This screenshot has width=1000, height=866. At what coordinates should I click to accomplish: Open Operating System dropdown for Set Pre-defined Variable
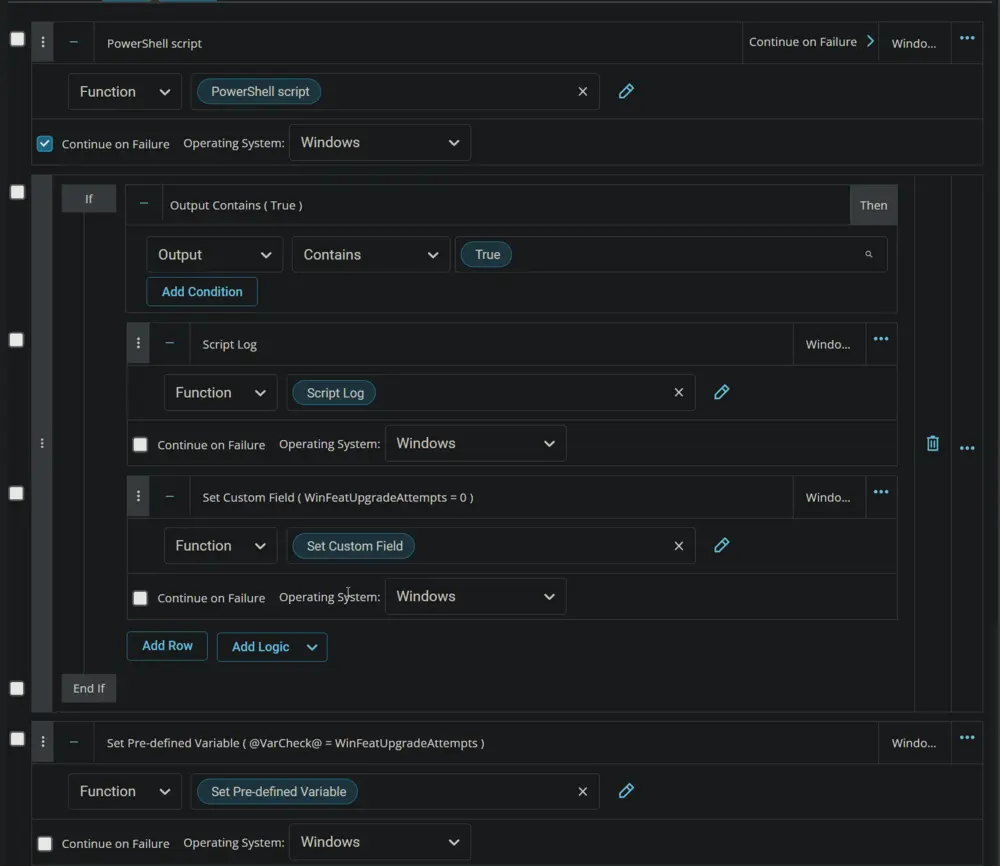click(x=380, y=842)
